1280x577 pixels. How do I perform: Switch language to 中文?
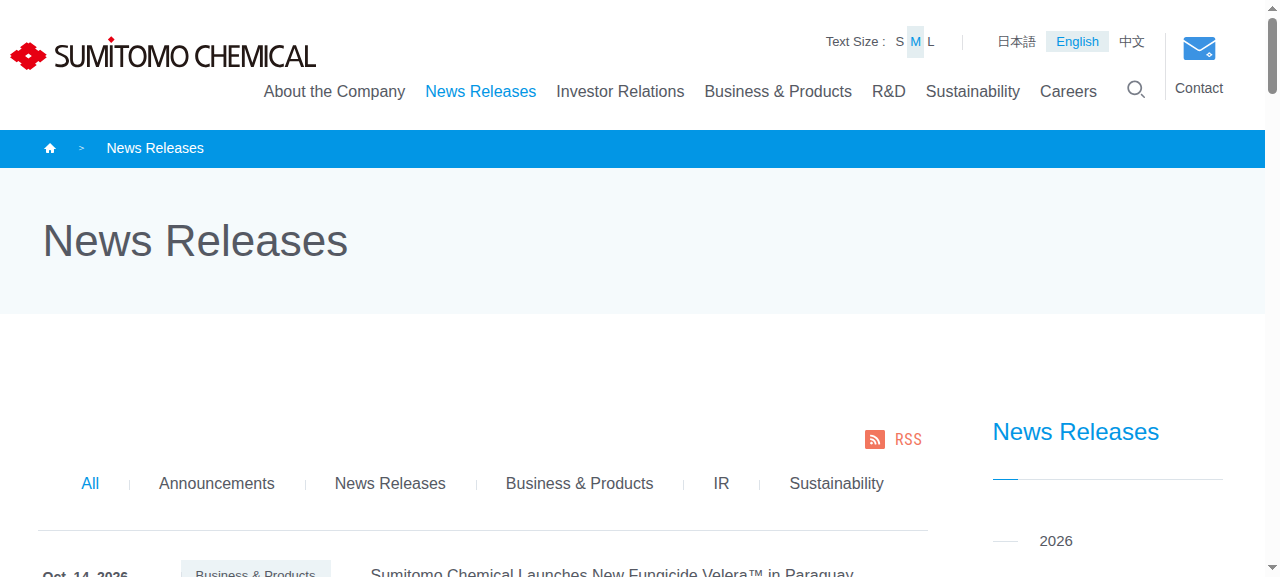1132,42
